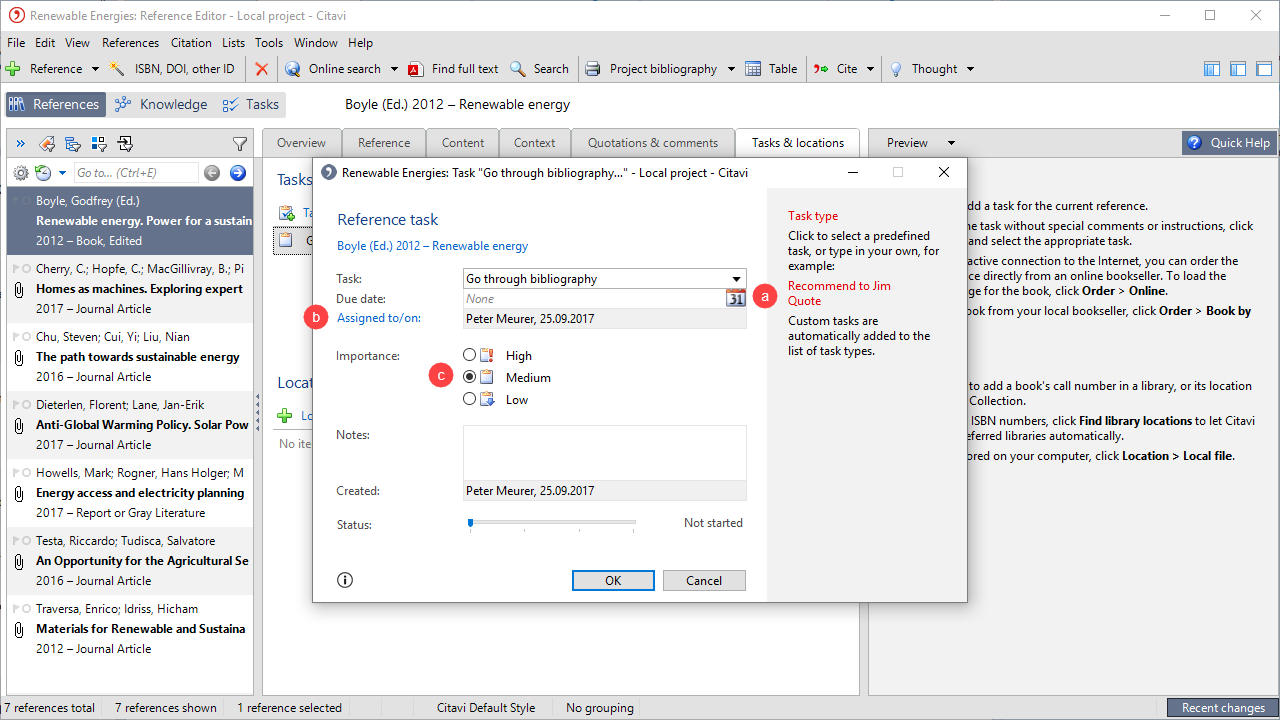Image resolution: width=1280 pixels, height=720 pixels.
Task: Switch to Tasks workspace
Action: click(251, 104)
